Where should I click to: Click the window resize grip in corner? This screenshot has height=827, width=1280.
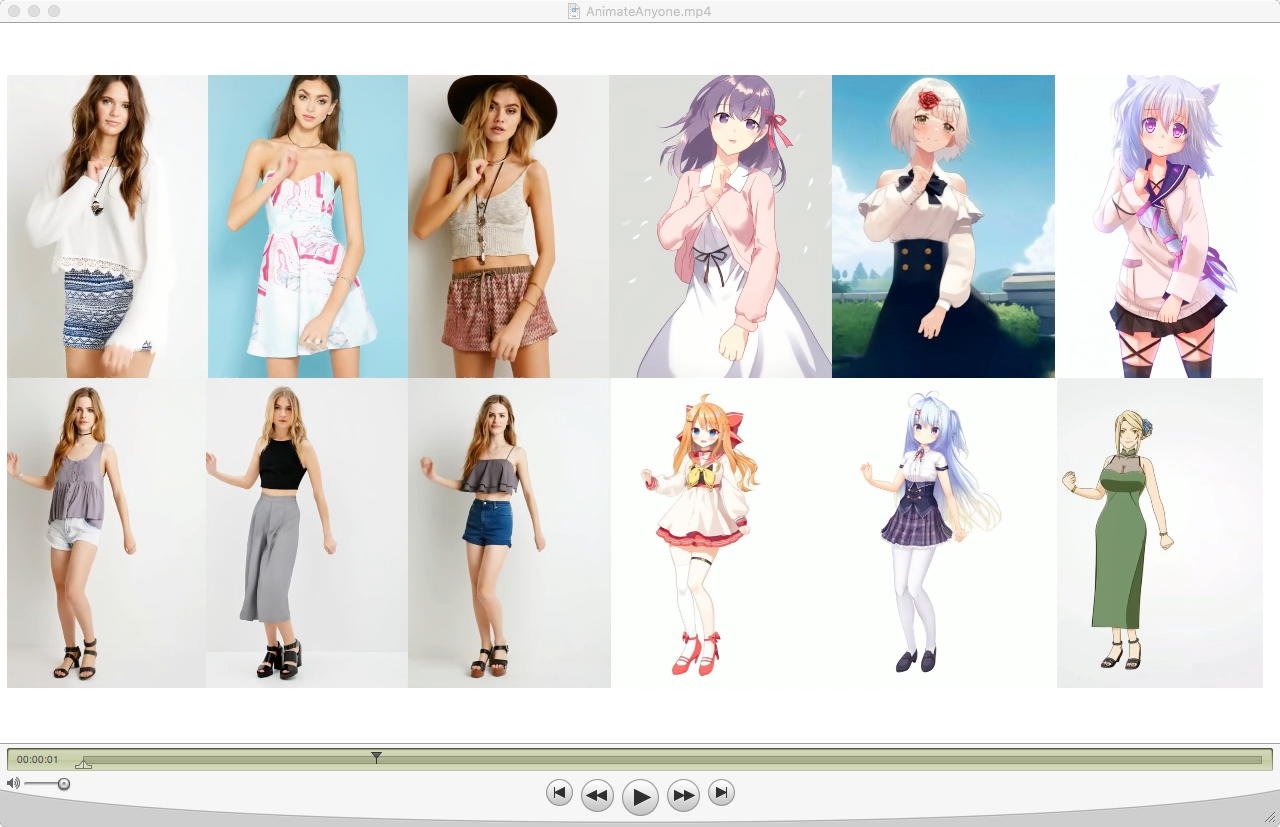click(1270, 817)
